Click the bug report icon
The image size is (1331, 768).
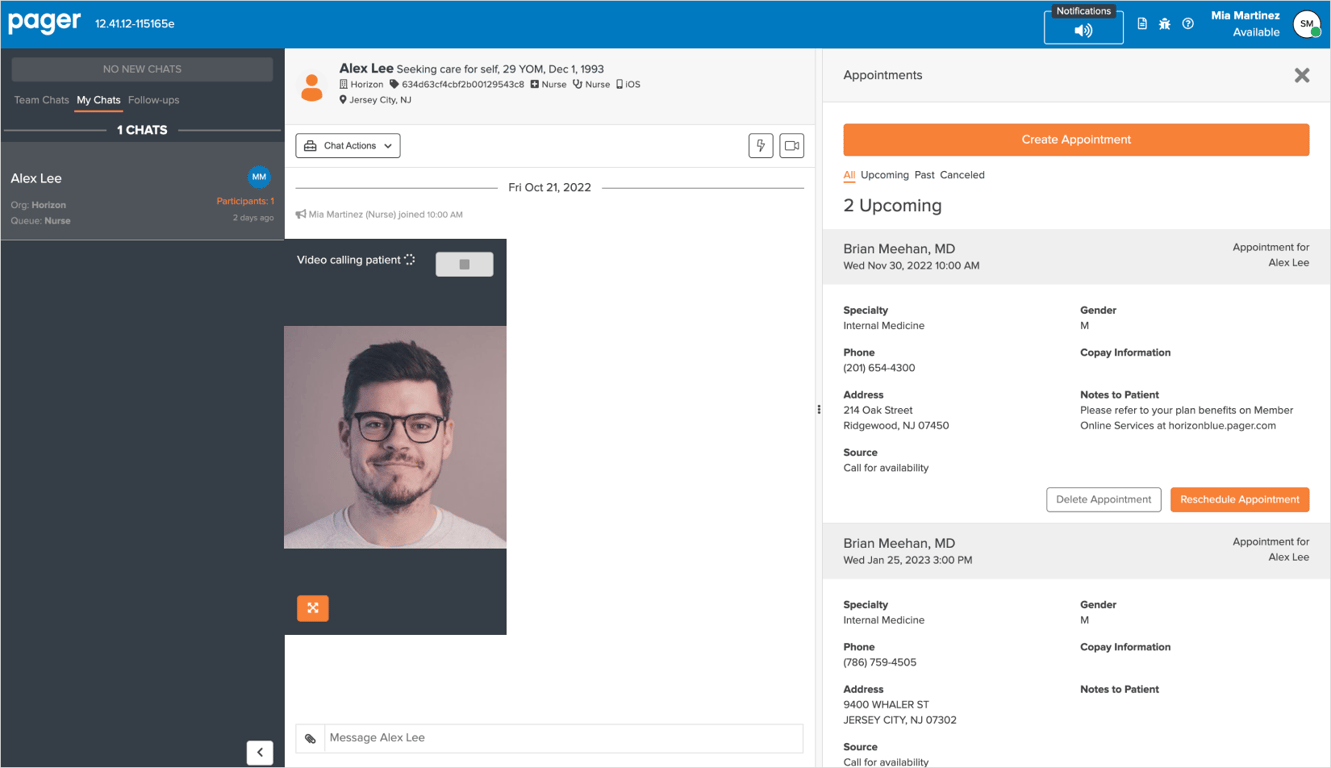tap(1165, 24)
